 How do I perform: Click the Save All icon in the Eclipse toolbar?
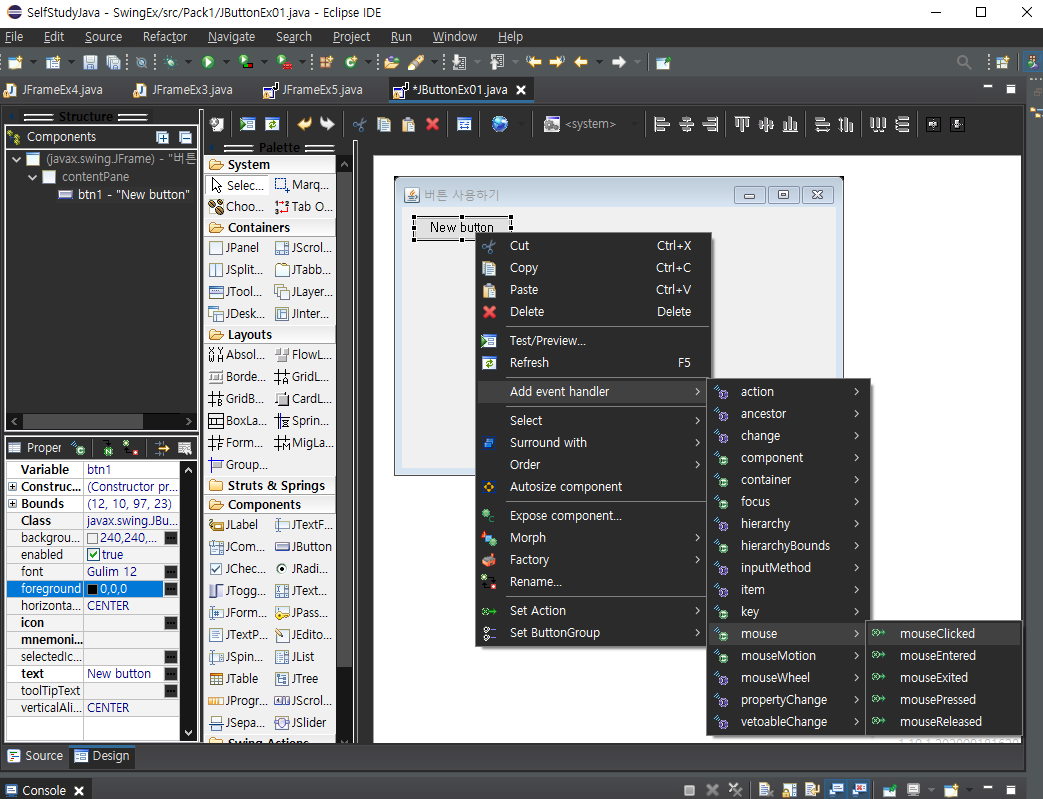pyautogui.click(x=113, y=62)
